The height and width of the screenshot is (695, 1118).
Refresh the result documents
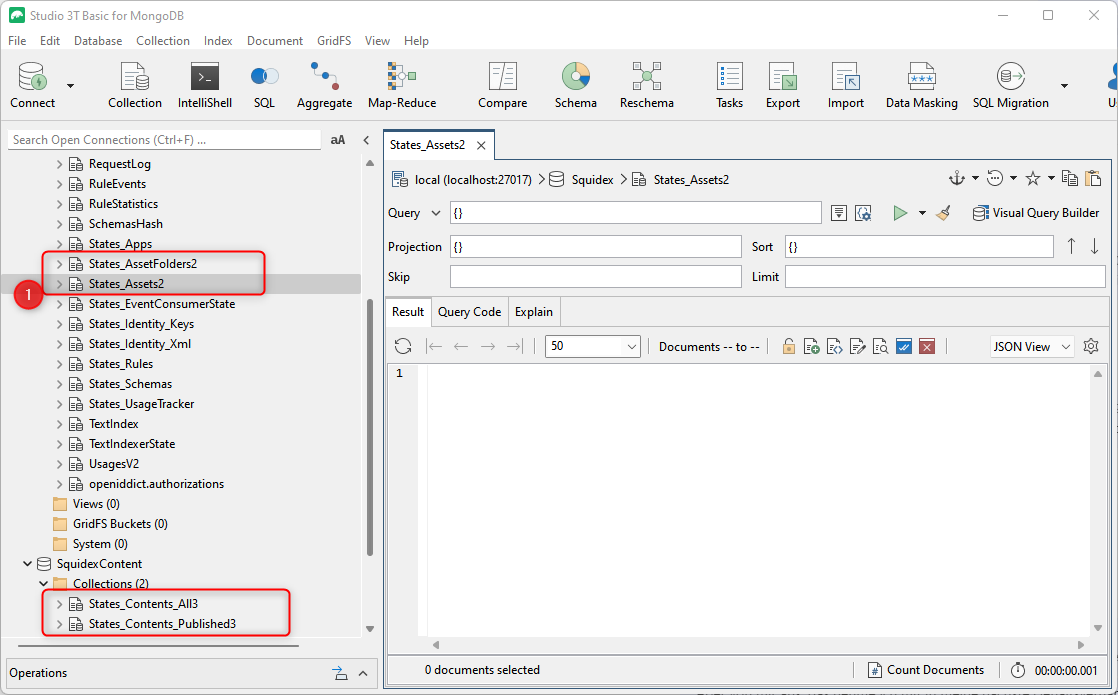(403, 346)
